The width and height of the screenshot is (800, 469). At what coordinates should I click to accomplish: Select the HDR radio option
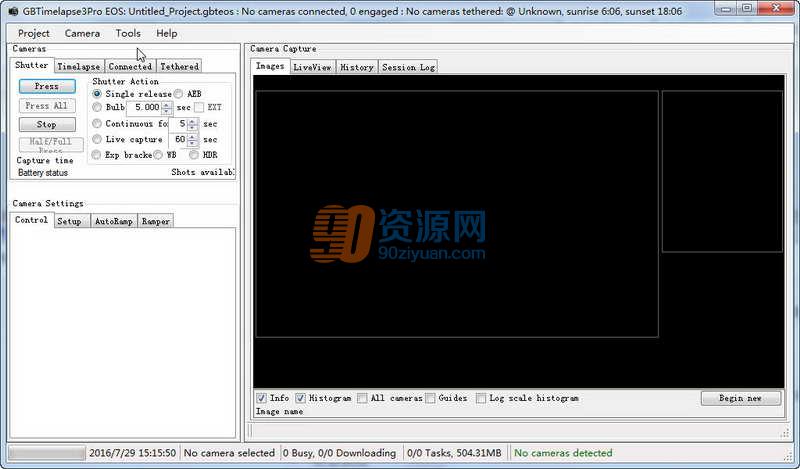click(x=194, y=155)
